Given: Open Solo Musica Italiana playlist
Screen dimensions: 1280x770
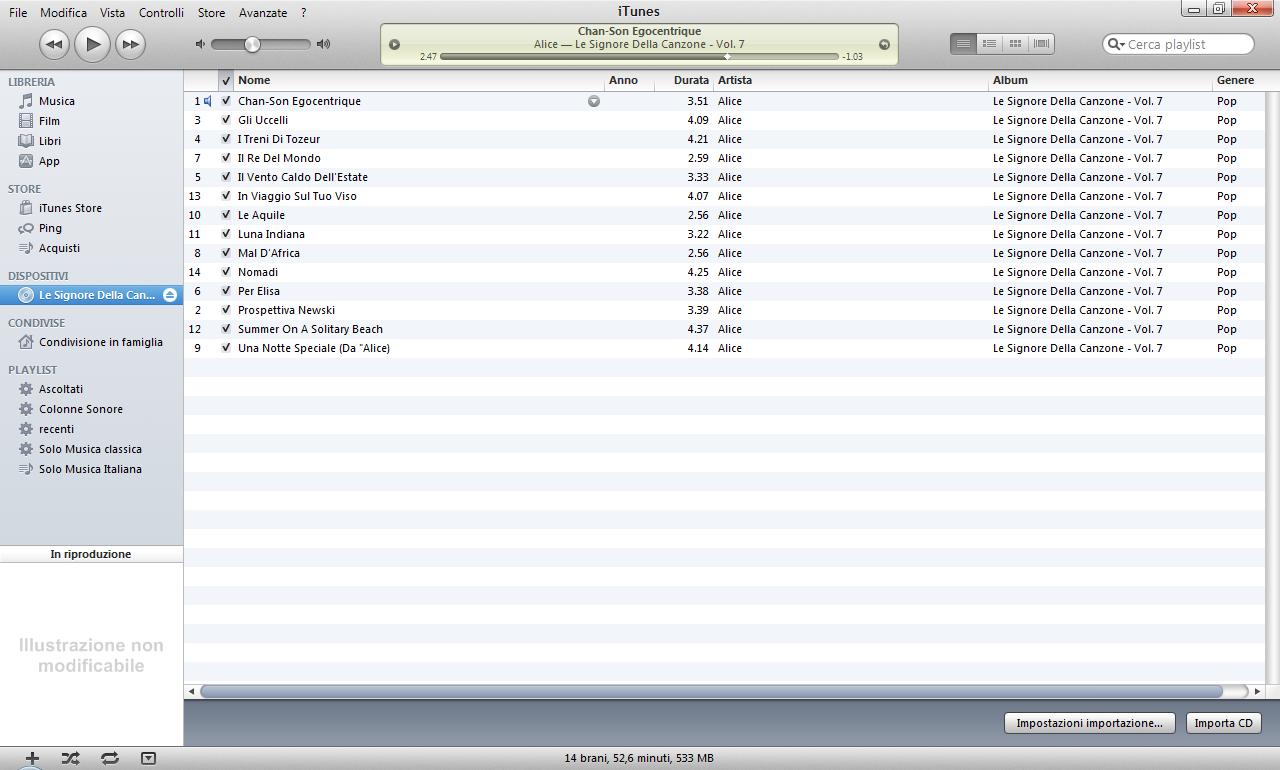Looking at the screenshot, I should click(x=91, y=469).
